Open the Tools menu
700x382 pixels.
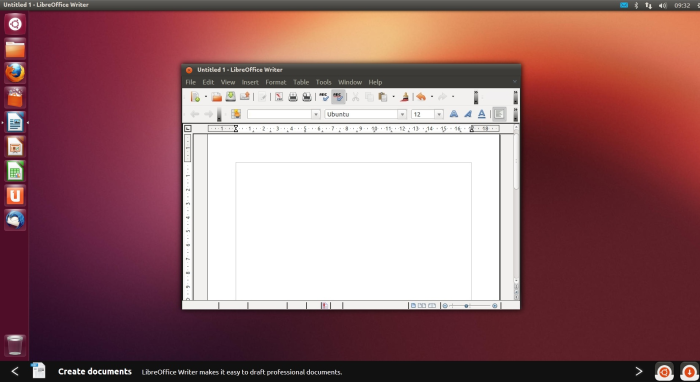click(x=324, y=82)
